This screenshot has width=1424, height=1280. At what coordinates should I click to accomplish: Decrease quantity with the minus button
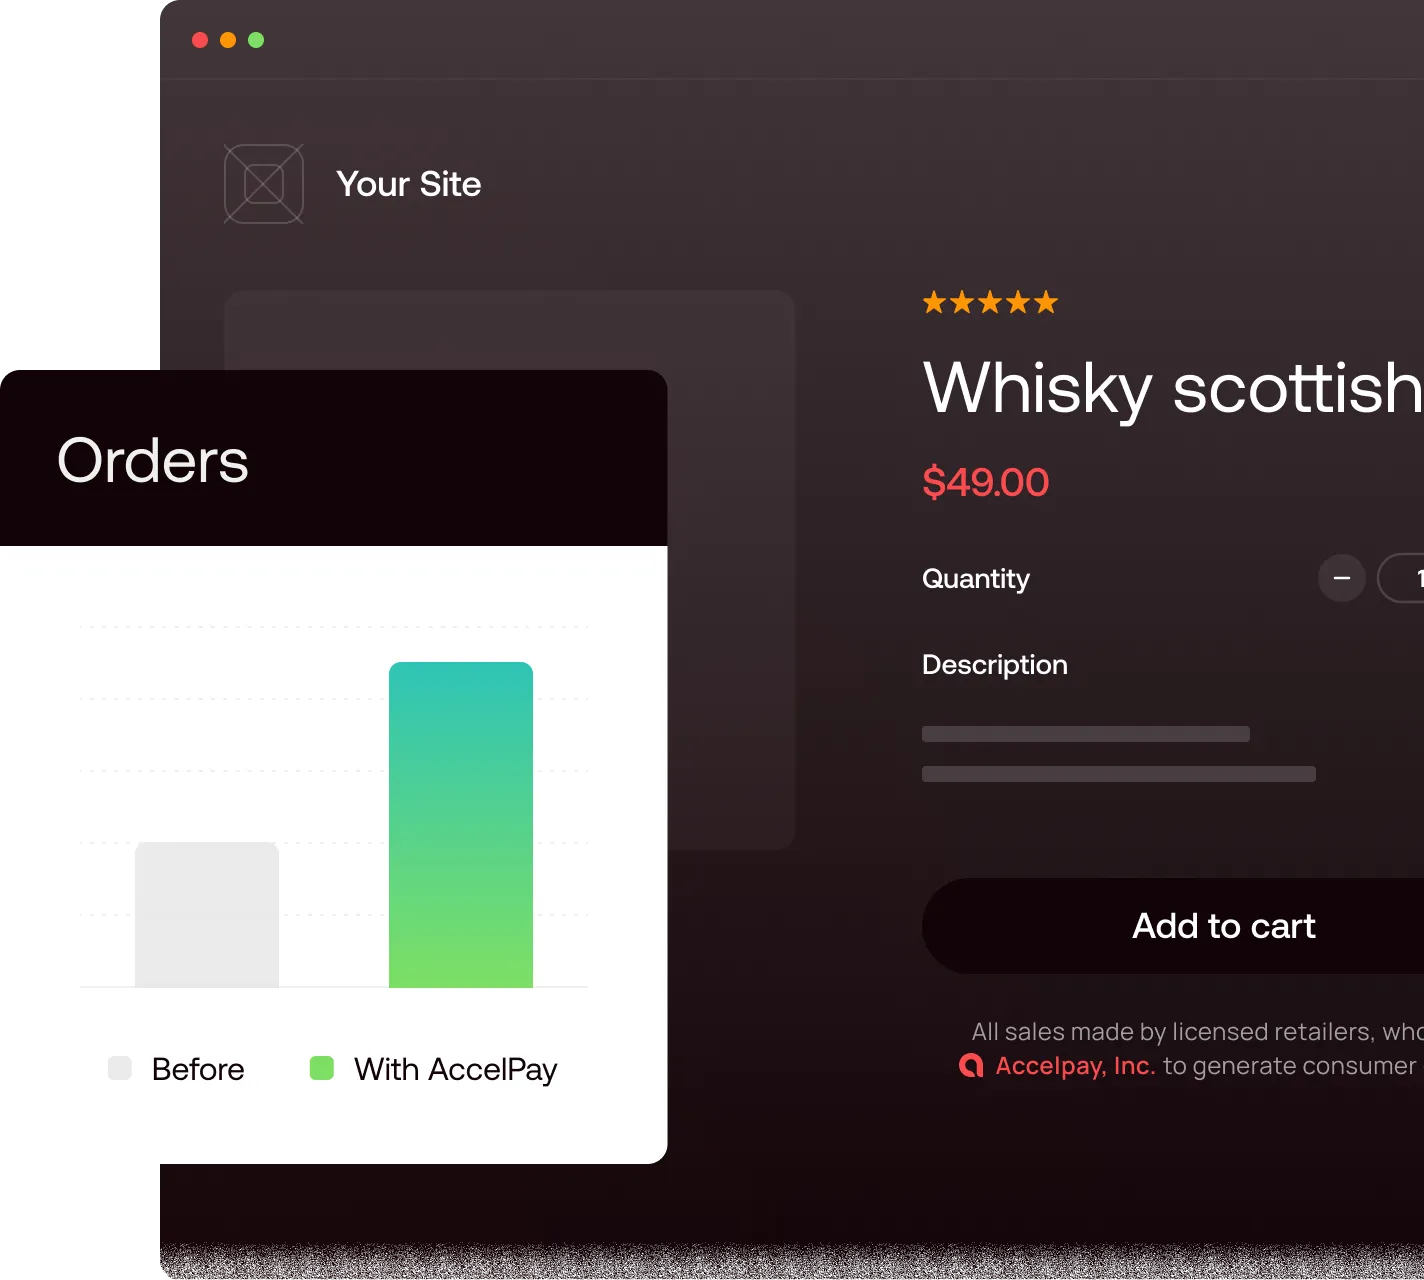pos(1342,578)
